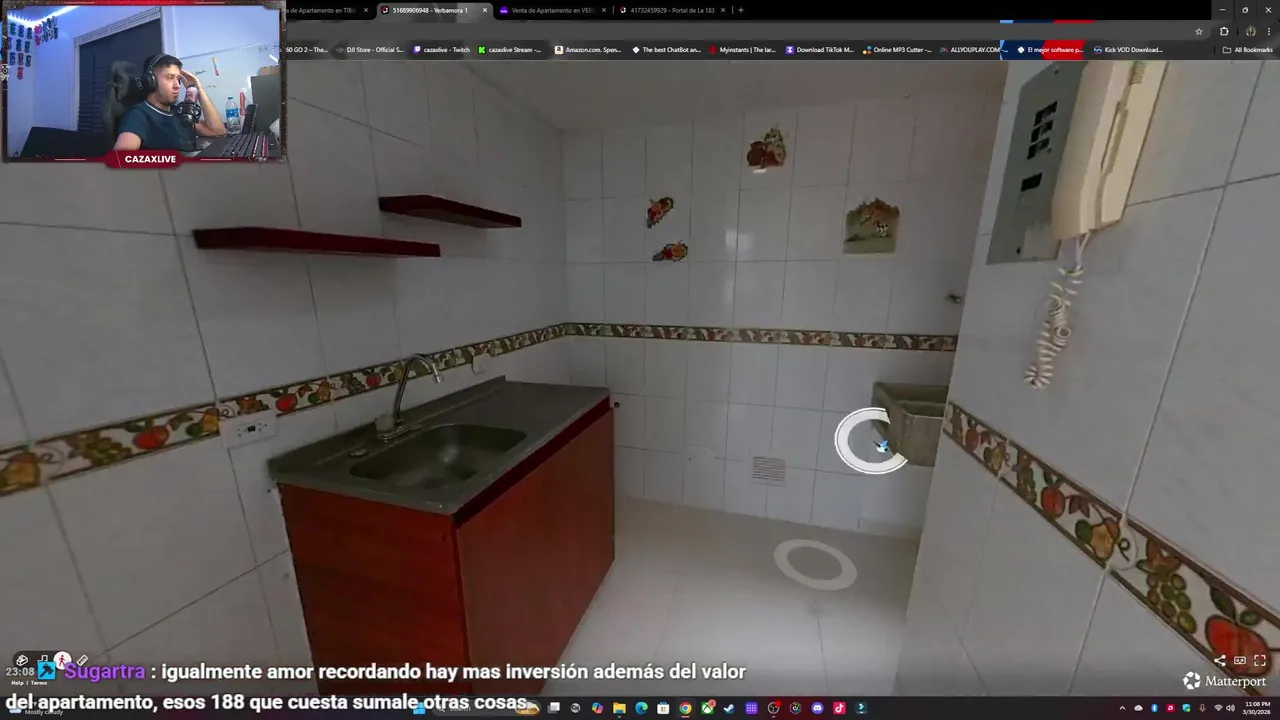The width and height of the screenshot is (1280, 720).
Task: Open Steam from taskbar
Action: [729, 708]
